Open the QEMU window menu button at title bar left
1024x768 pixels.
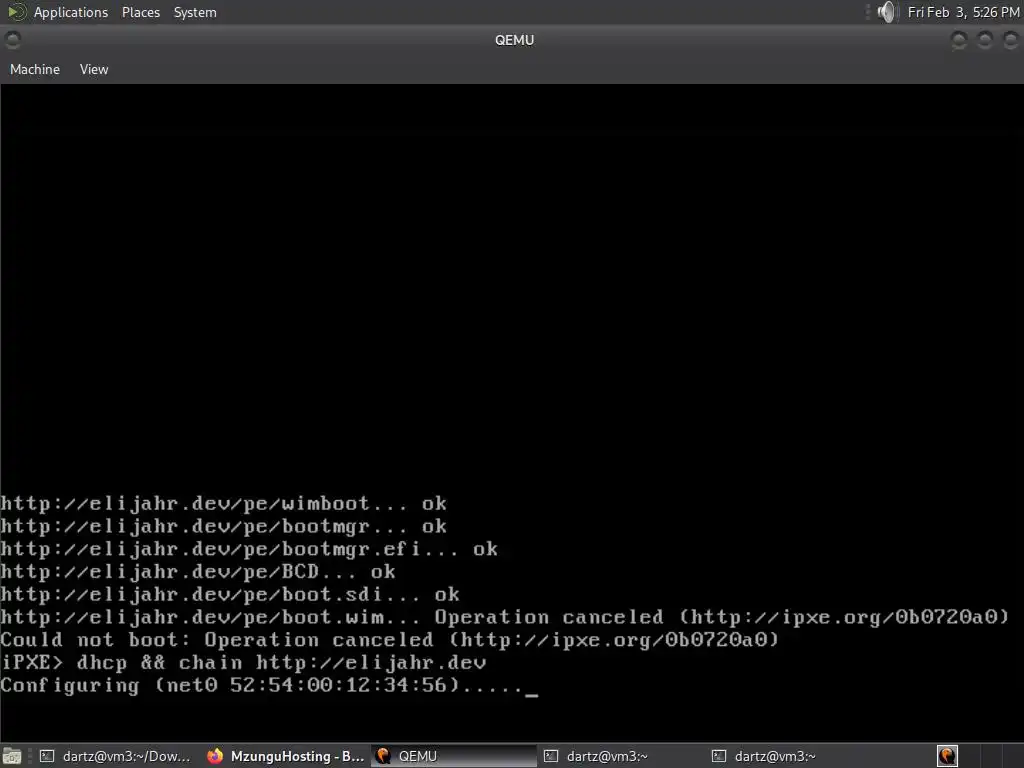tap(12, 40)
